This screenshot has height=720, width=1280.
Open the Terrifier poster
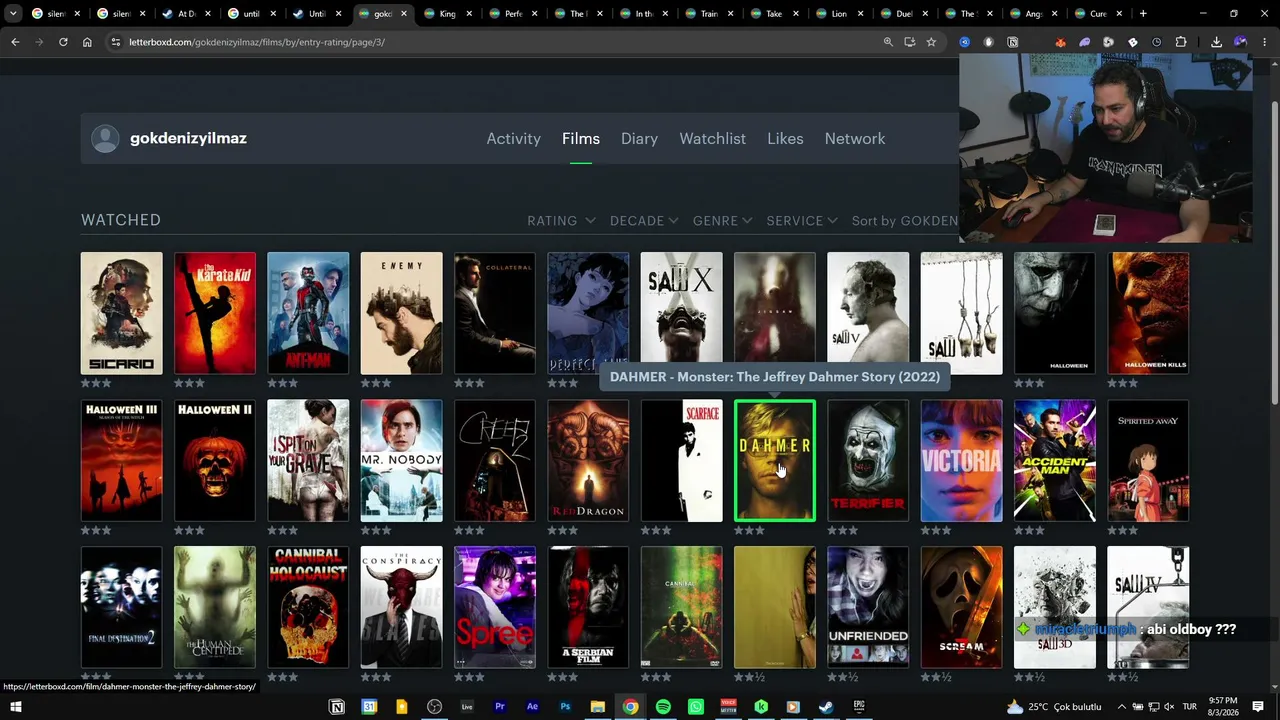868,461
